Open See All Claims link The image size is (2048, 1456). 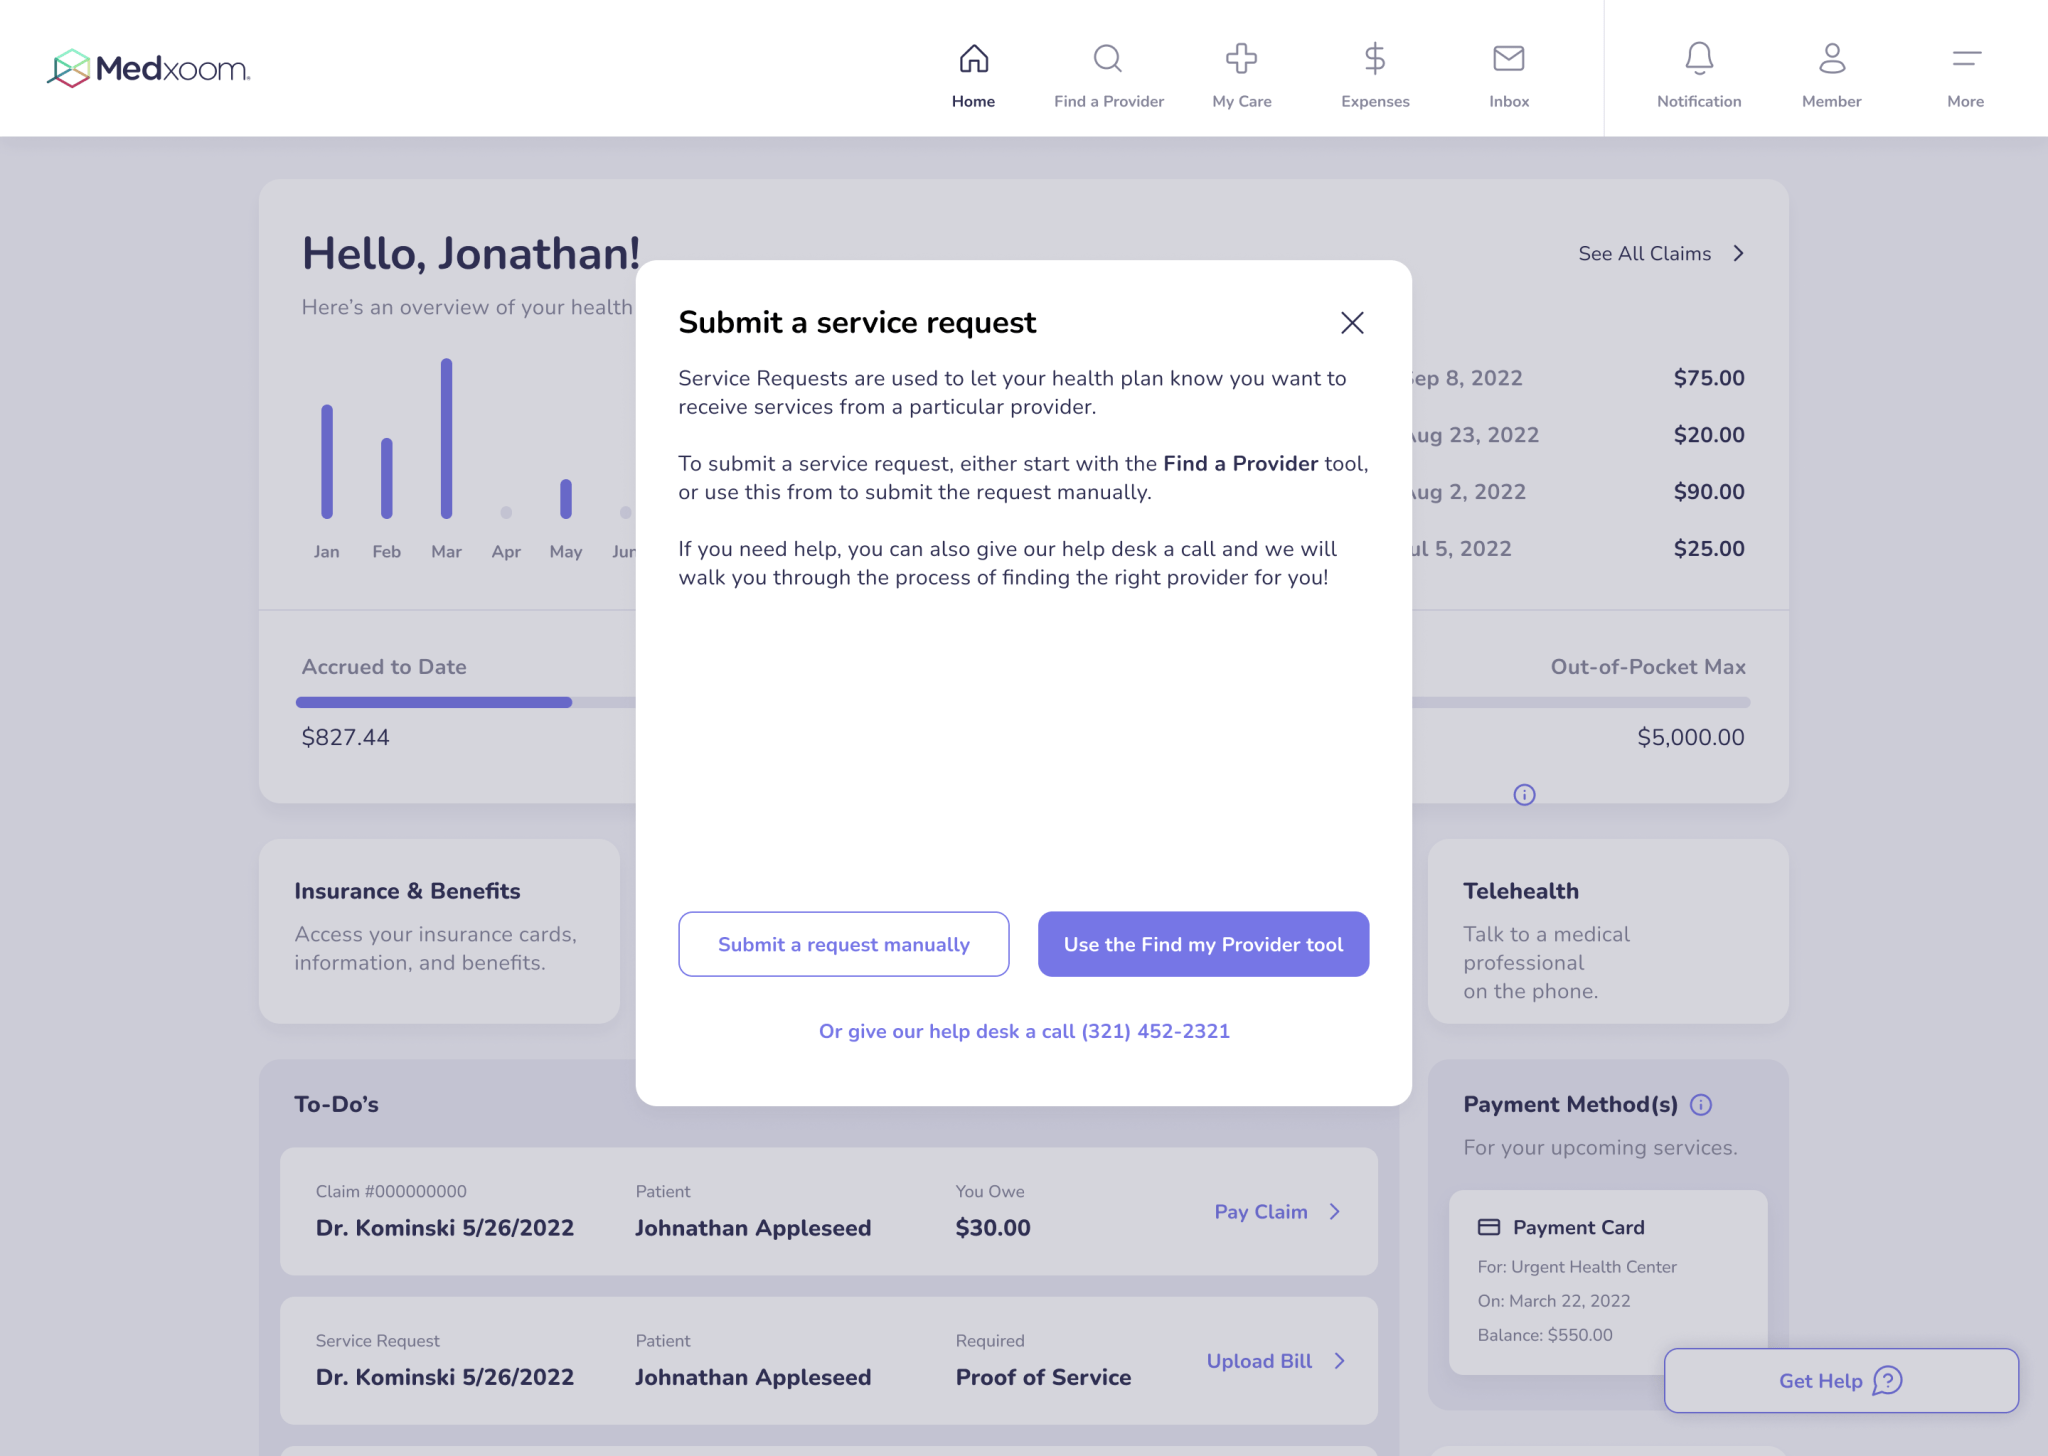[x=1645, y=254]
